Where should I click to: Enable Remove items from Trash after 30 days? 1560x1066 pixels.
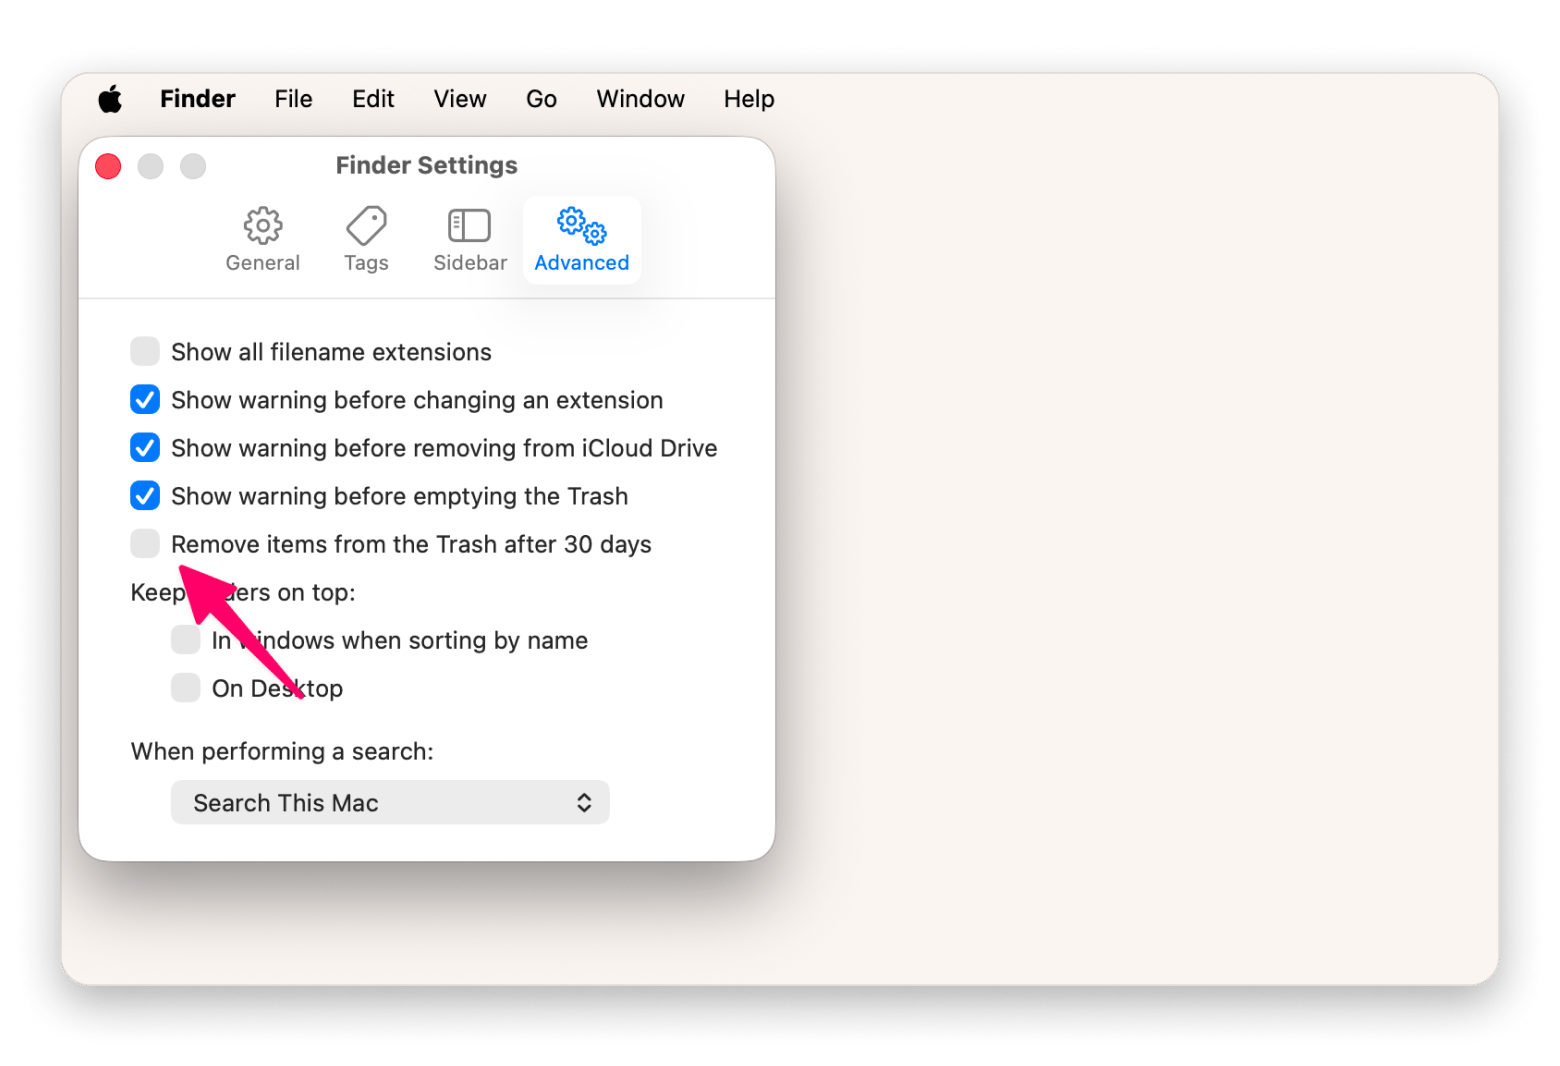coord(145,543)
